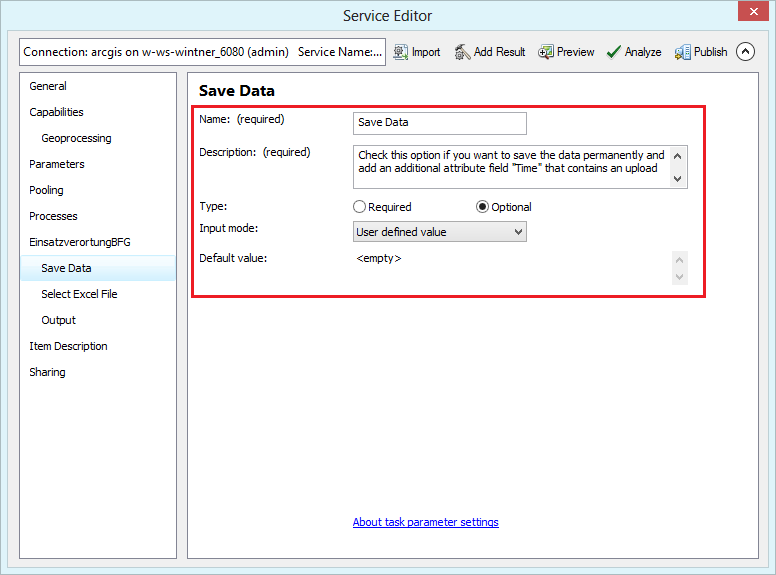Open the About task parameter settings link
The width and height of the screenshot is (776, 575).
coord(426,522)
